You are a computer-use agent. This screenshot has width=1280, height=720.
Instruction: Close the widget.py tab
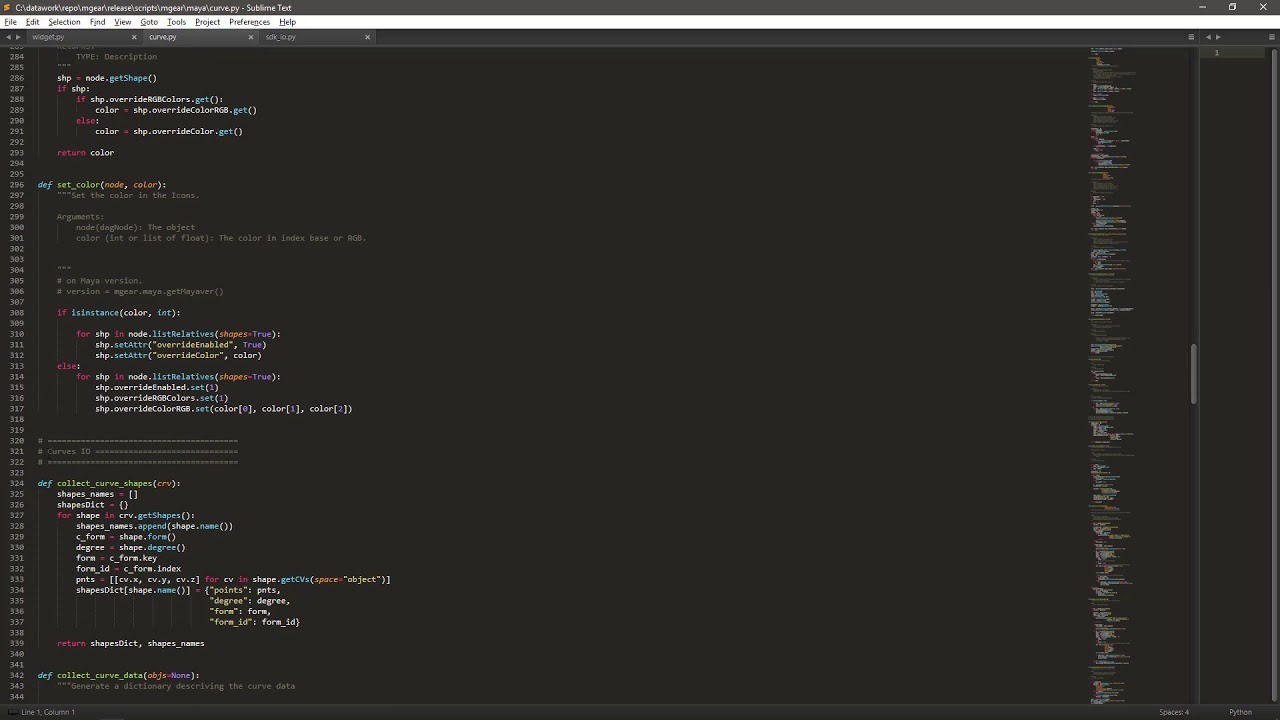[134, 37]
